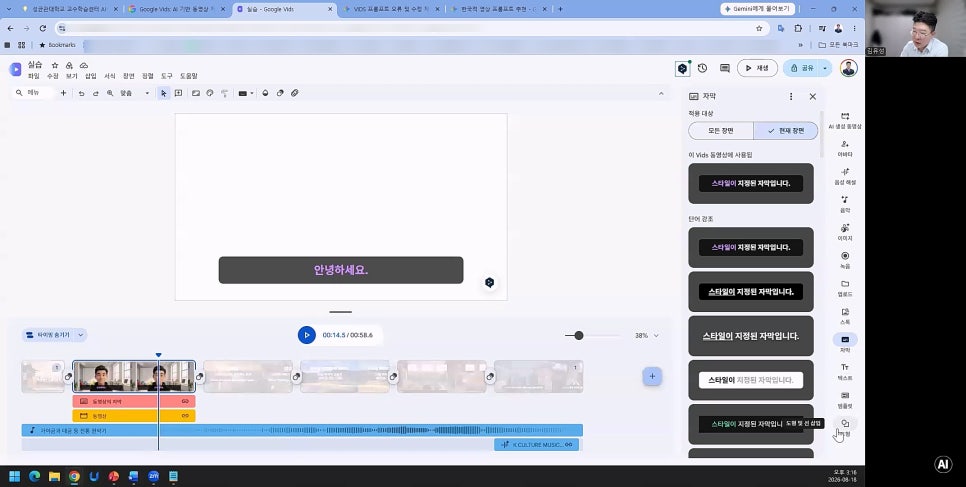Click Gemini에게 물어보기 button
Image resolution: width=966 pixels, height=487 pixels.
point(757,9)
